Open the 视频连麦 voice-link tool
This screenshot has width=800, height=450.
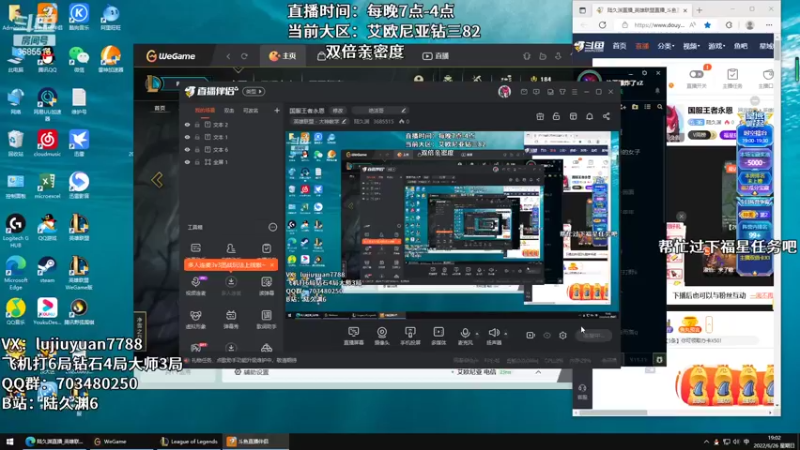coord(196,286)
